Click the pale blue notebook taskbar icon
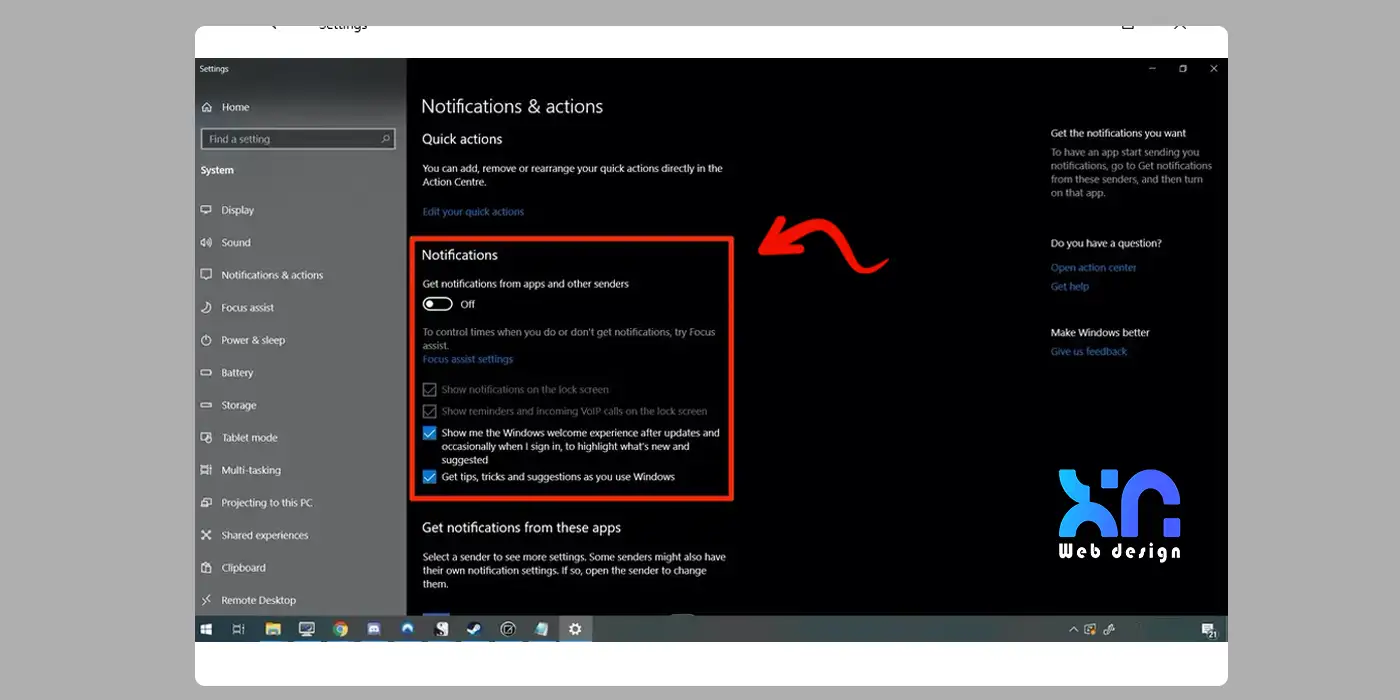1400x700 pixels. (x=541, y=629)
